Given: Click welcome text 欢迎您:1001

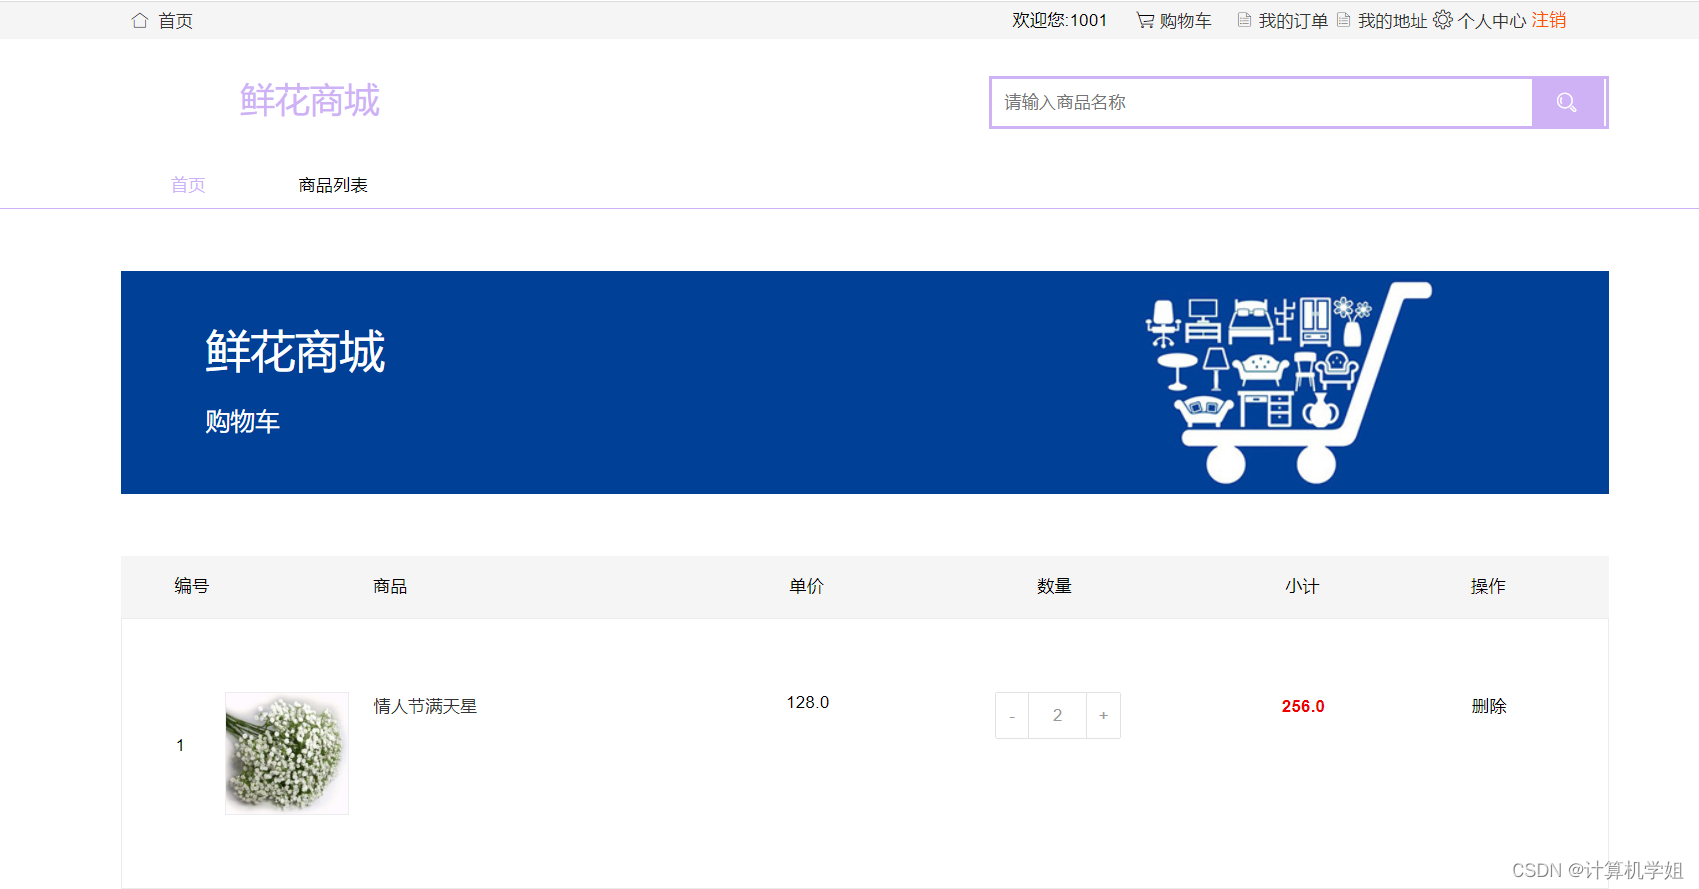Looking at the screenshot, I should [1060, 20].
